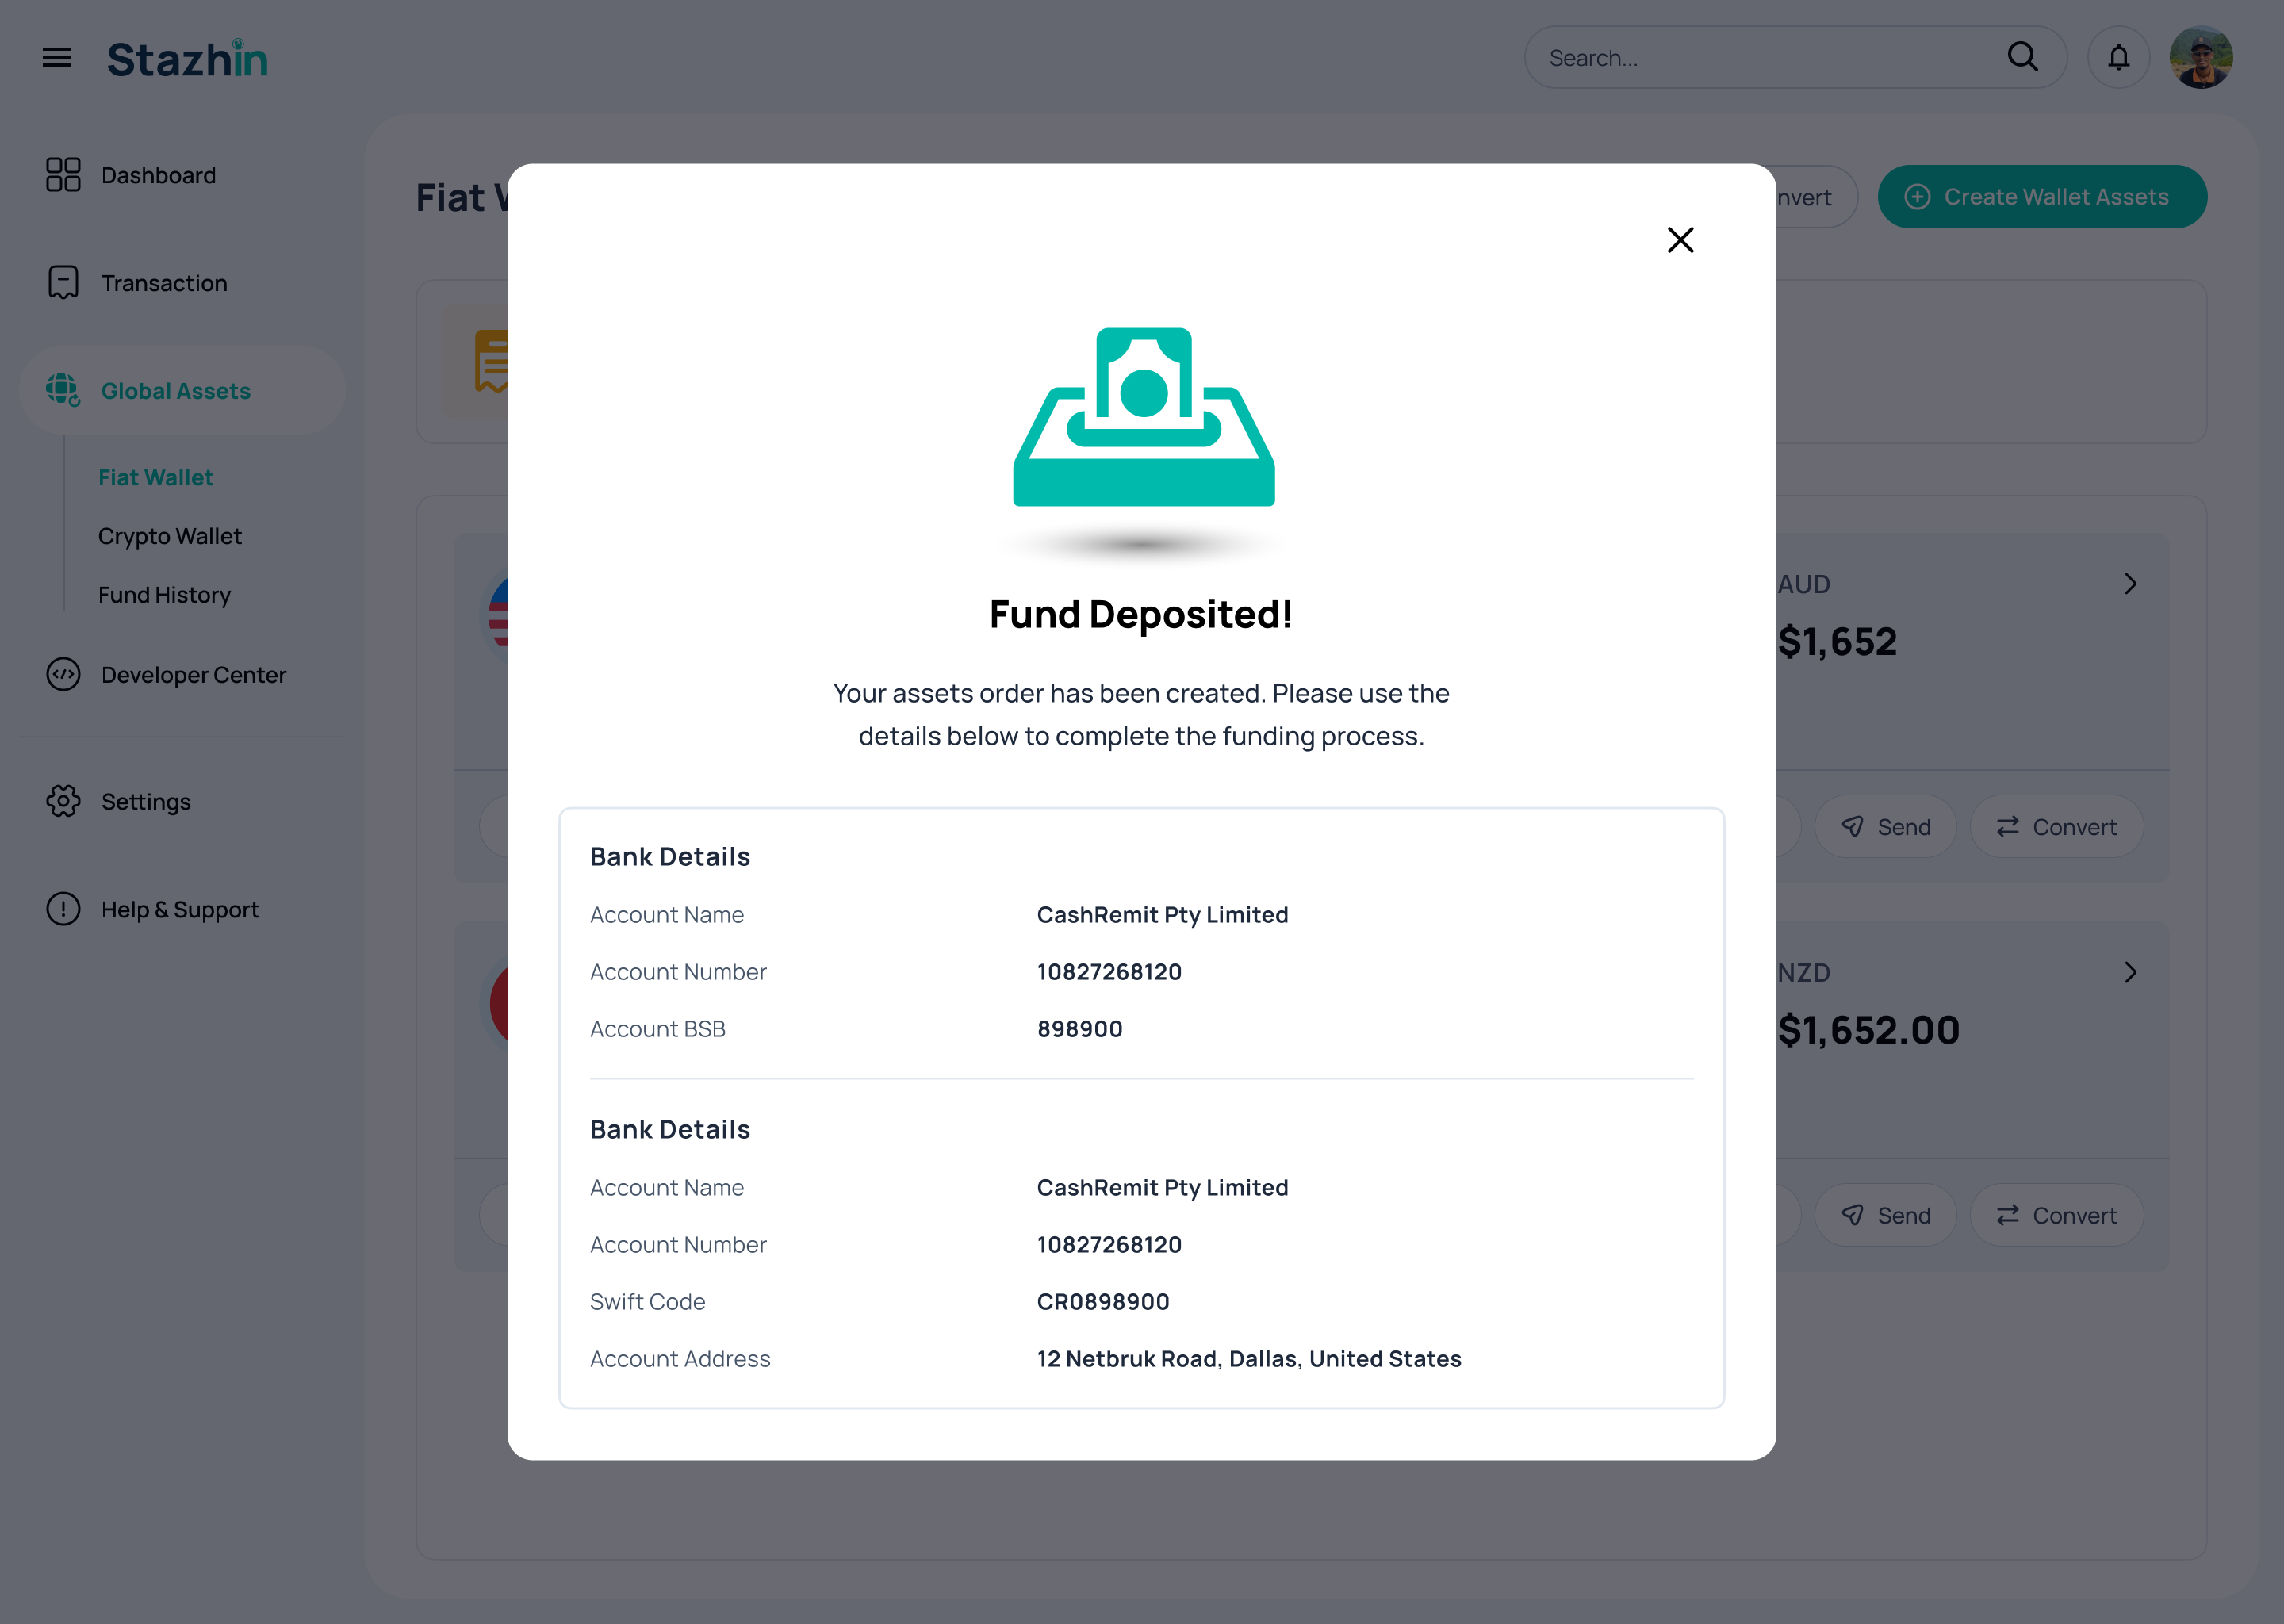Click account number in Swift Code section
The image size is (2284, 1624).
click(1109, 1246)
